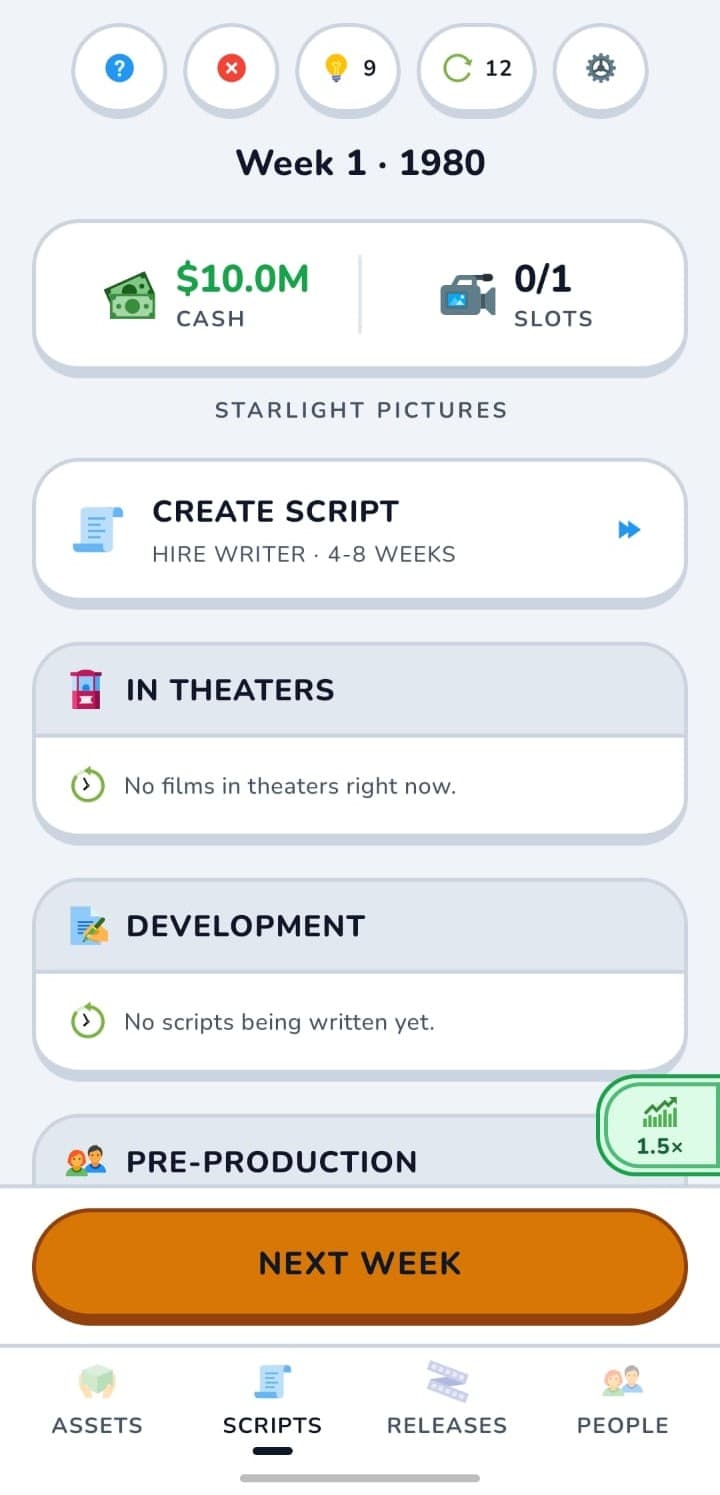Open the Create Script hire writer card
Screen dimensions: 720x1495
click(x=360, y=530)
